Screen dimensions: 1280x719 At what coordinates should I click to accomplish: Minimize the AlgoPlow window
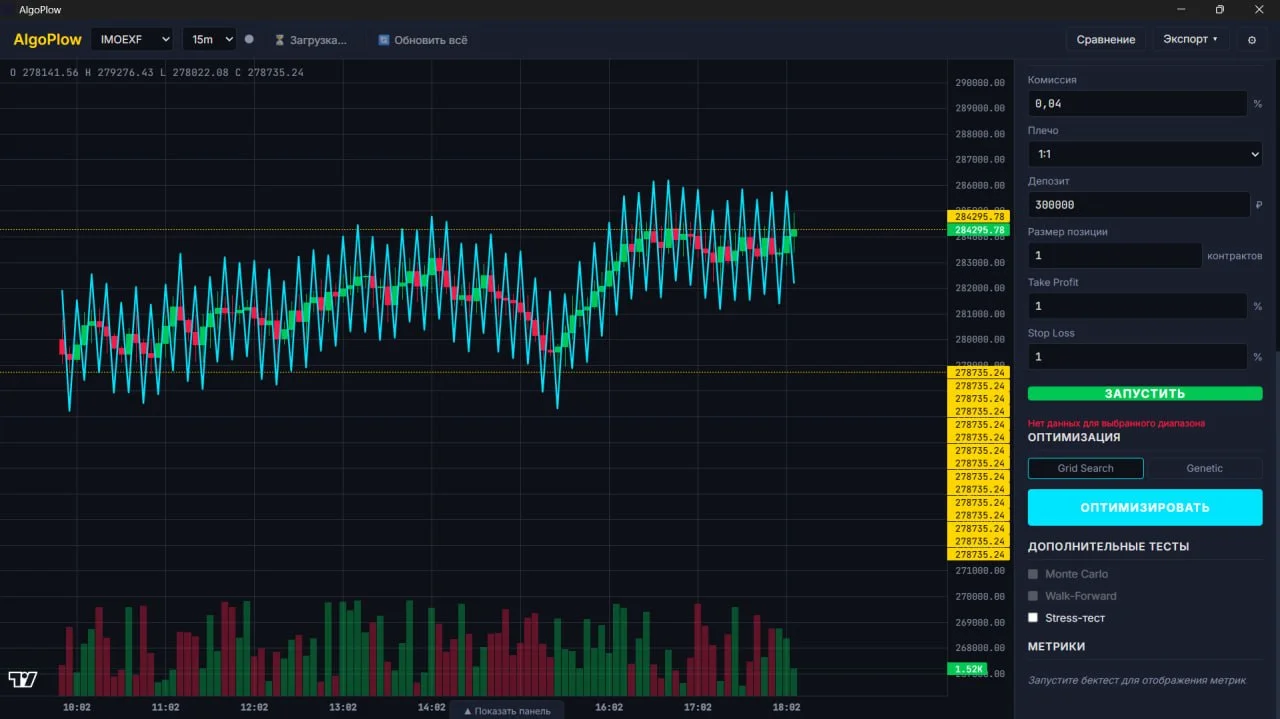1182,9
